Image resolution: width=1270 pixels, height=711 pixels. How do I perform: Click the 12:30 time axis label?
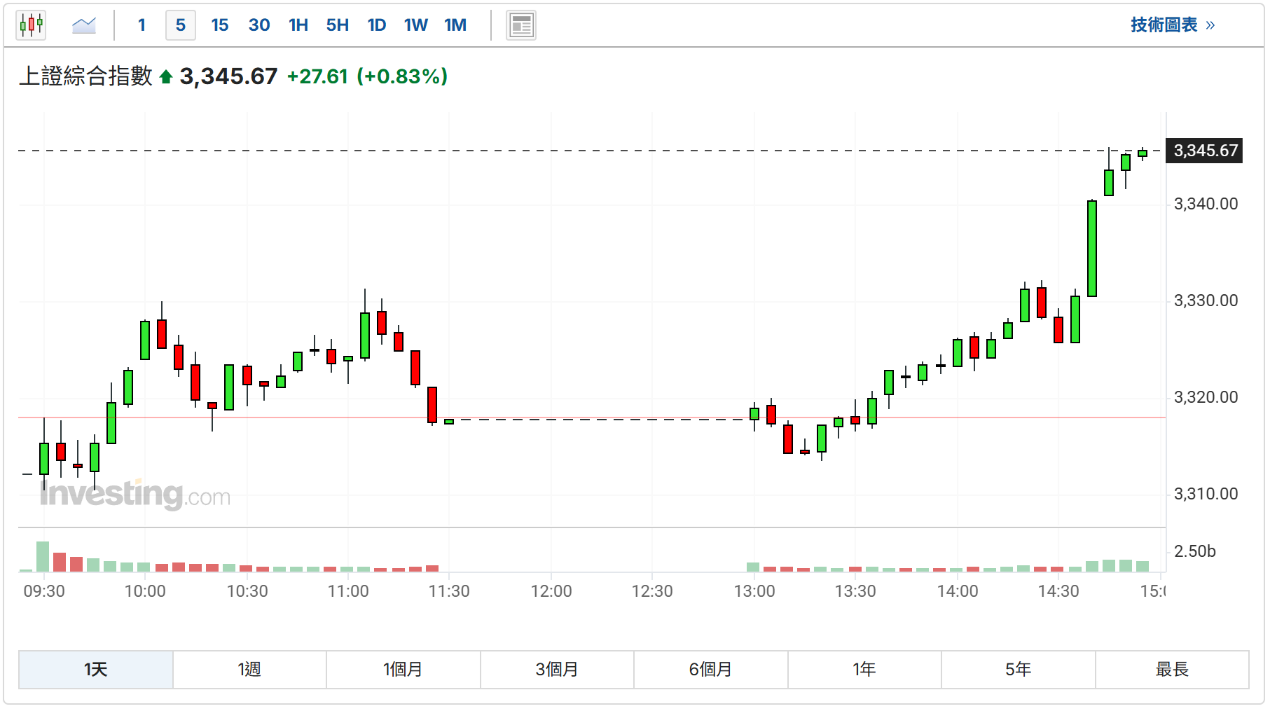click(x=652, y=592)
